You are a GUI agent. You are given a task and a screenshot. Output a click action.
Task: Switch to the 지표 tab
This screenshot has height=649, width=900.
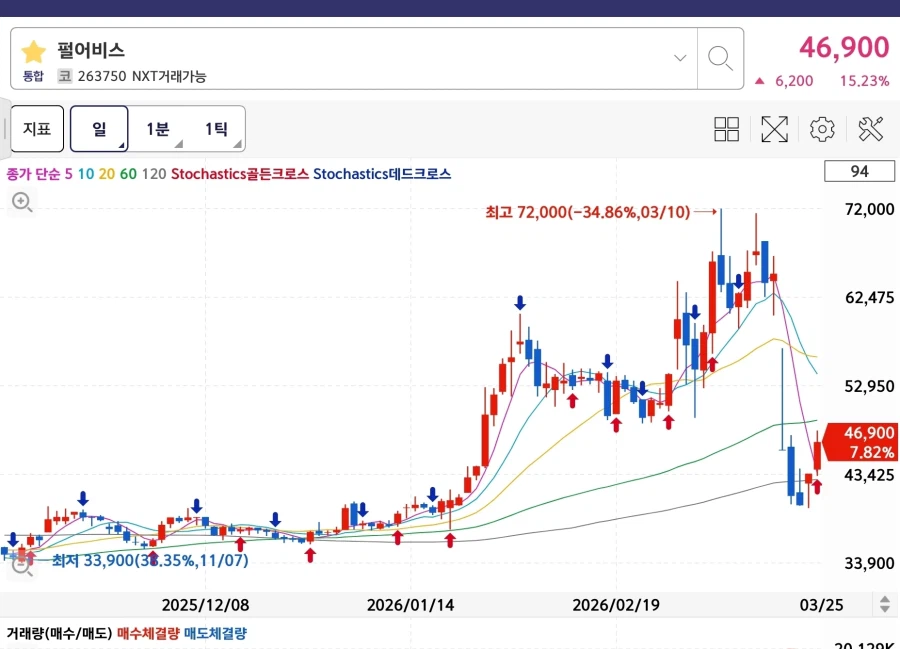(36, 128)
